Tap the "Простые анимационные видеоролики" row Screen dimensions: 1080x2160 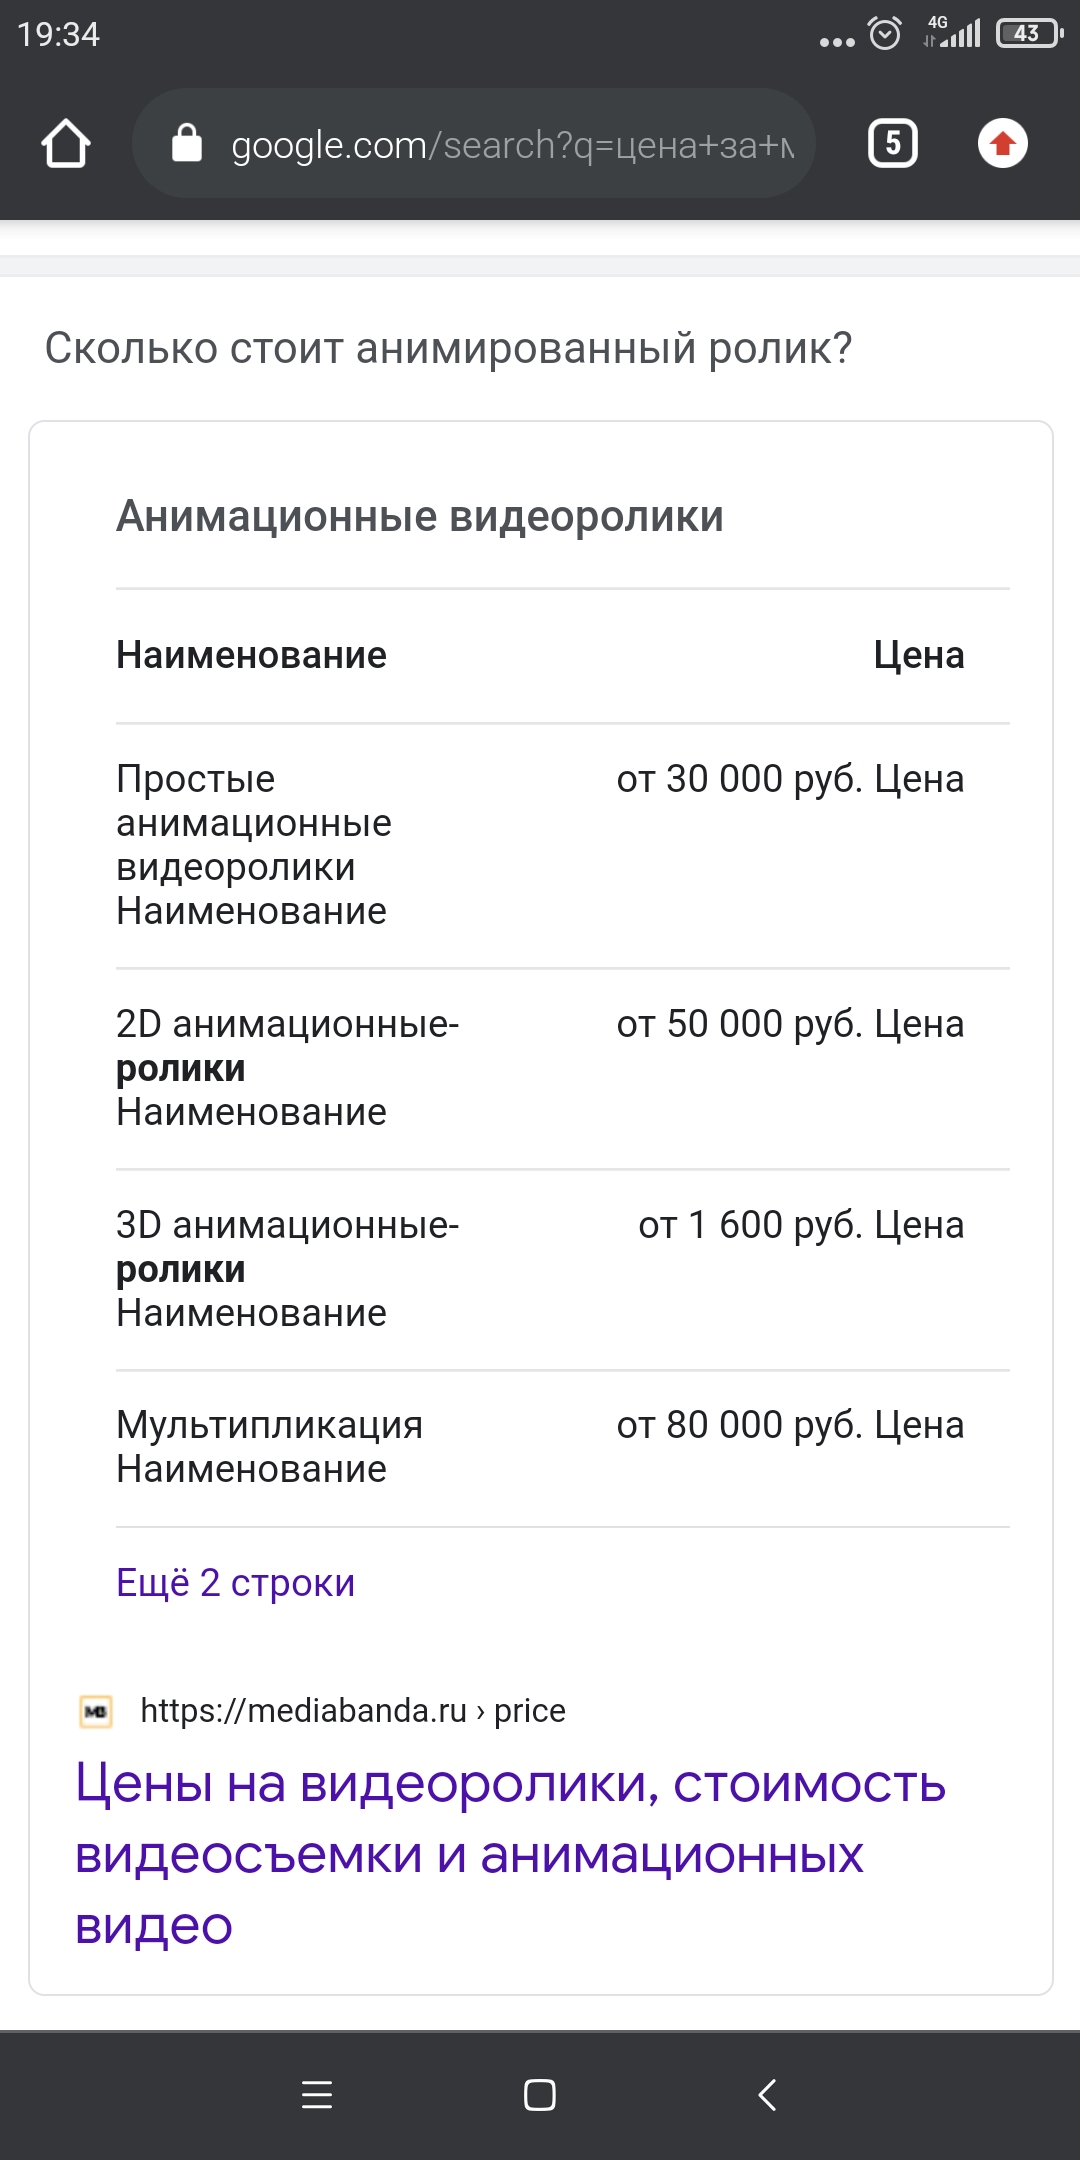pyautogui.click(x=254, y=823)
